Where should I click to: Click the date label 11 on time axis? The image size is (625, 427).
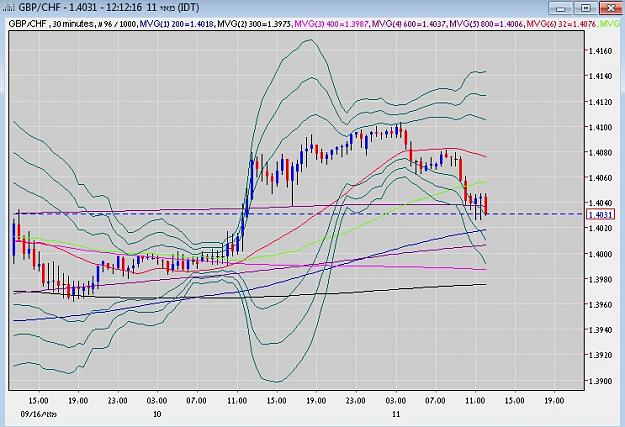[x=395, y=414]
